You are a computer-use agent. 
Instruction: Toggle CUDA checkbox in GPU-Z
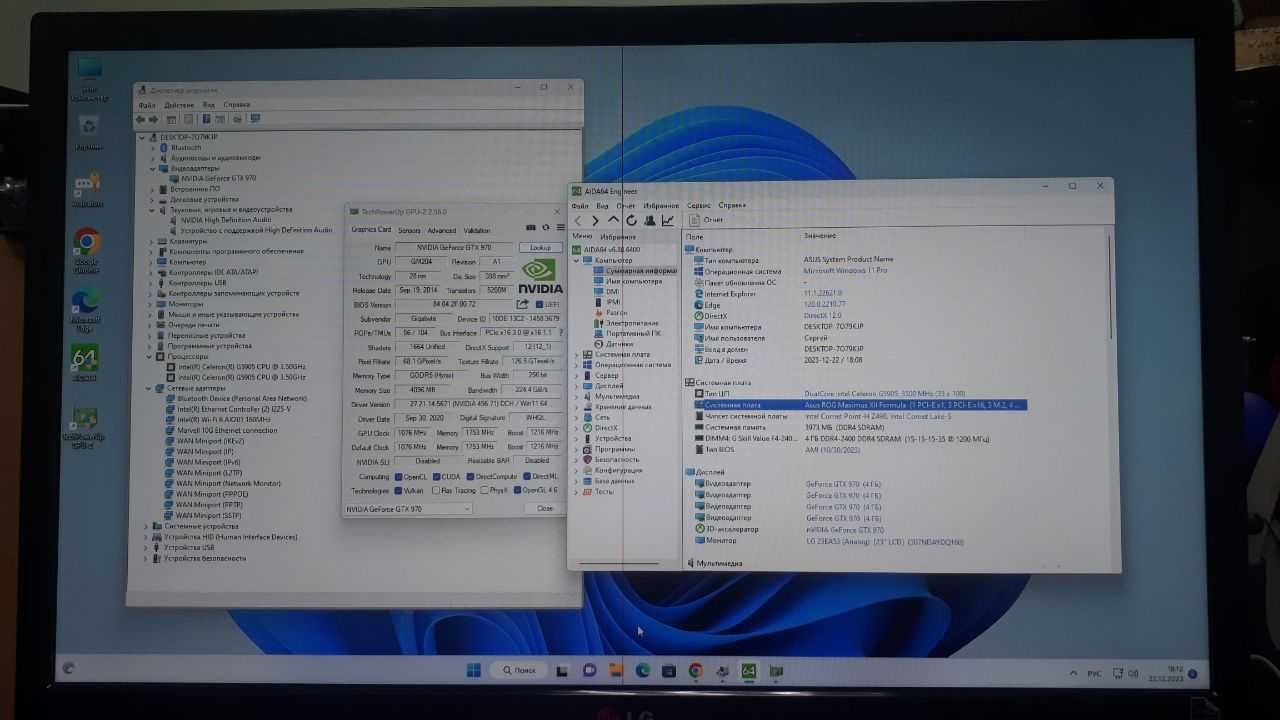click(x=436, y=476)
